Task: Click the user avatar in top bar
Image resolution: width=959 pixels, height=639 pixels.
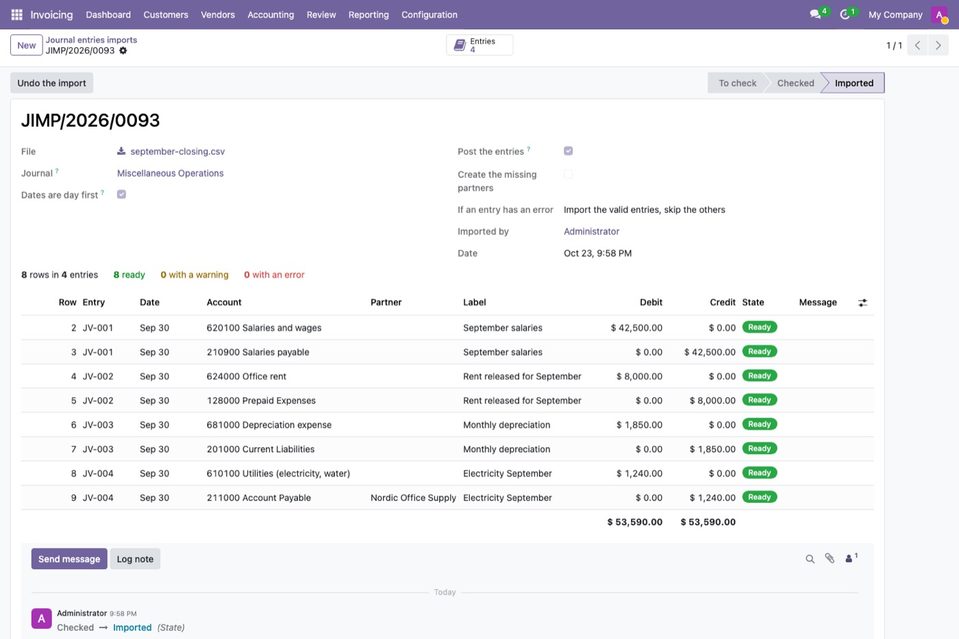Action: click(x=939, y=15)
